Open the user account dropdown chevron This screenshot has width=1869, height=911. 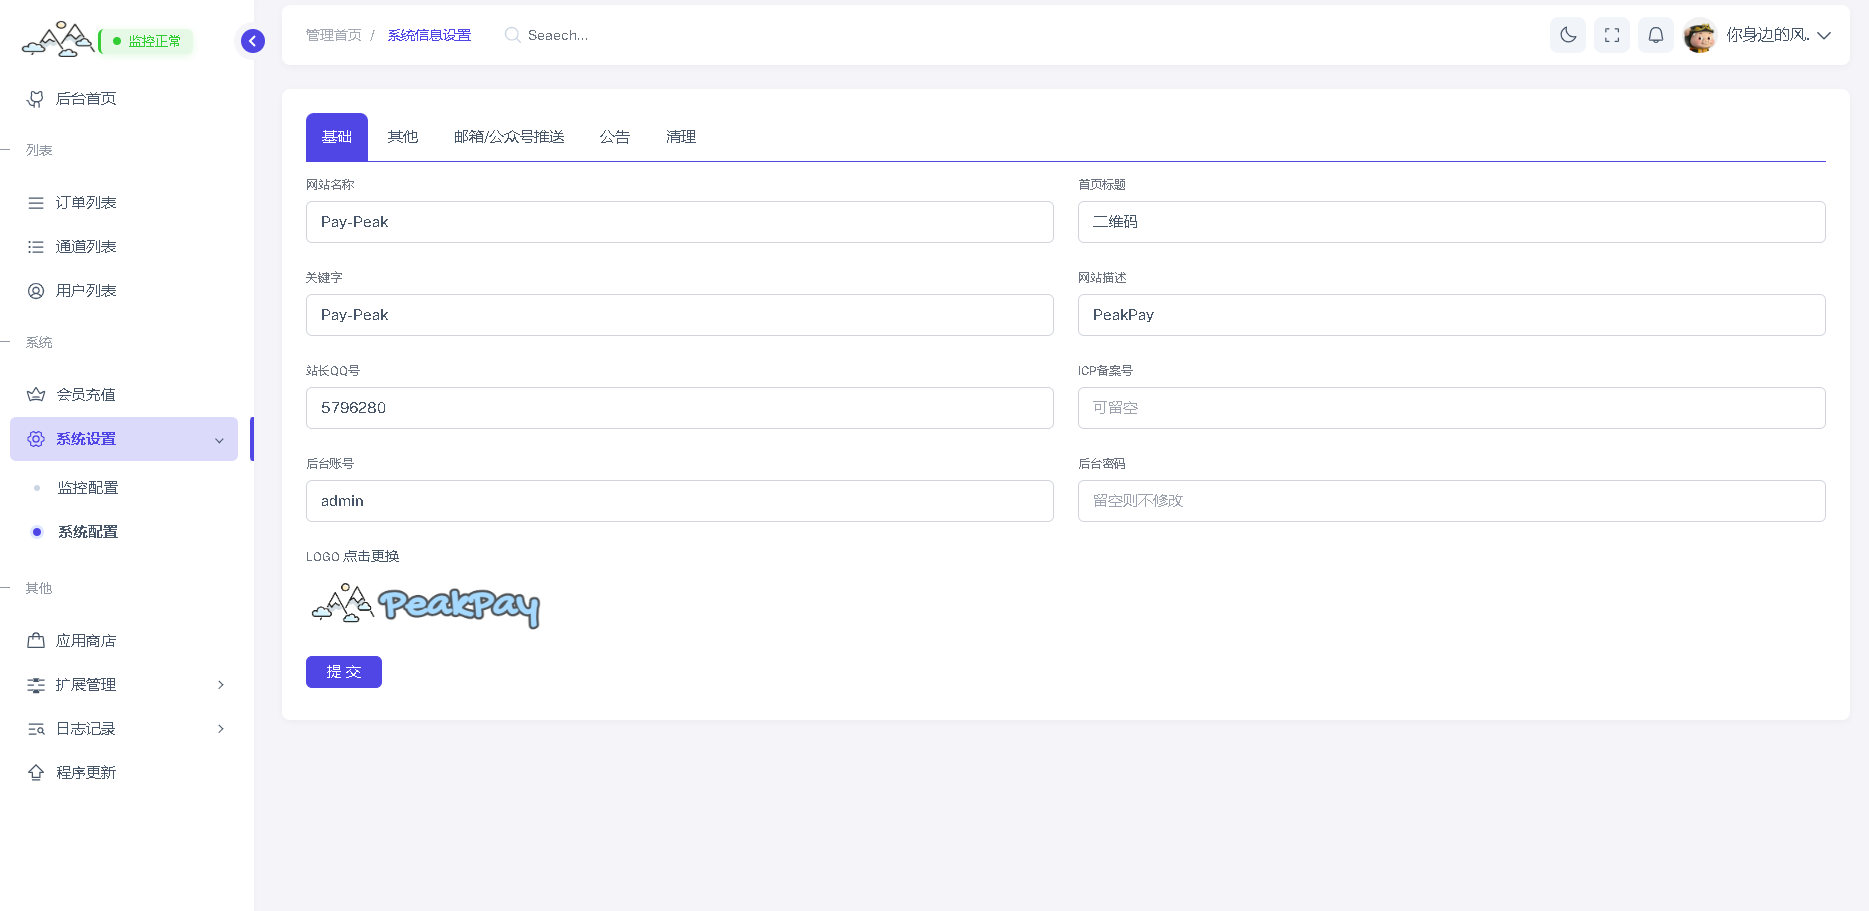coord(1824,35)
